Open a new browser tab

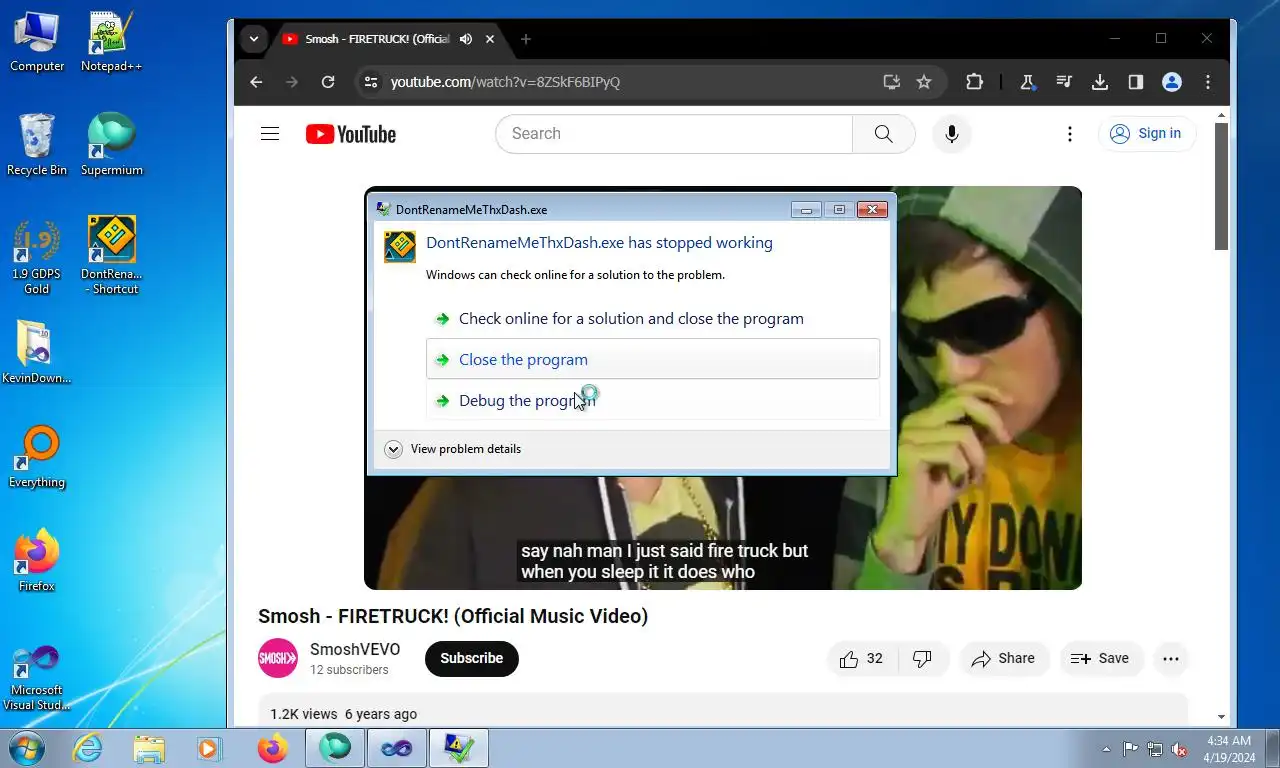click(526, 39)
